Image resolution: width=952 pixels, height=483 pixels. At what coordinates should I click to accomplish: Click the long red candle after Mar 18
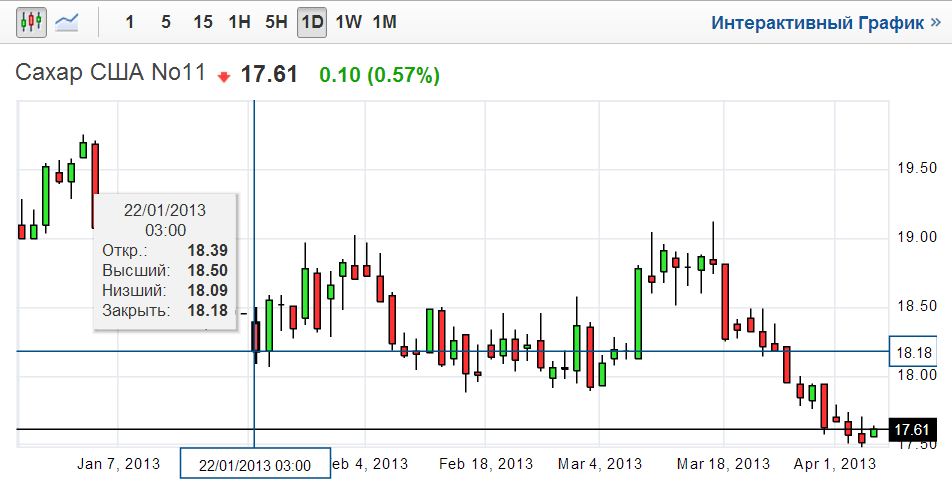(725, 302)
